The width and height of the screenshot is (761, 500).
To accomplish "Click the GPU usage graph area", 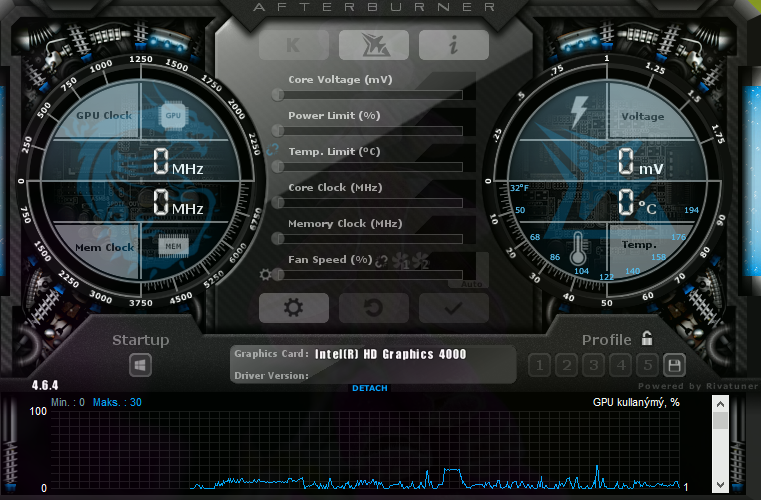I will pos(365,450).
